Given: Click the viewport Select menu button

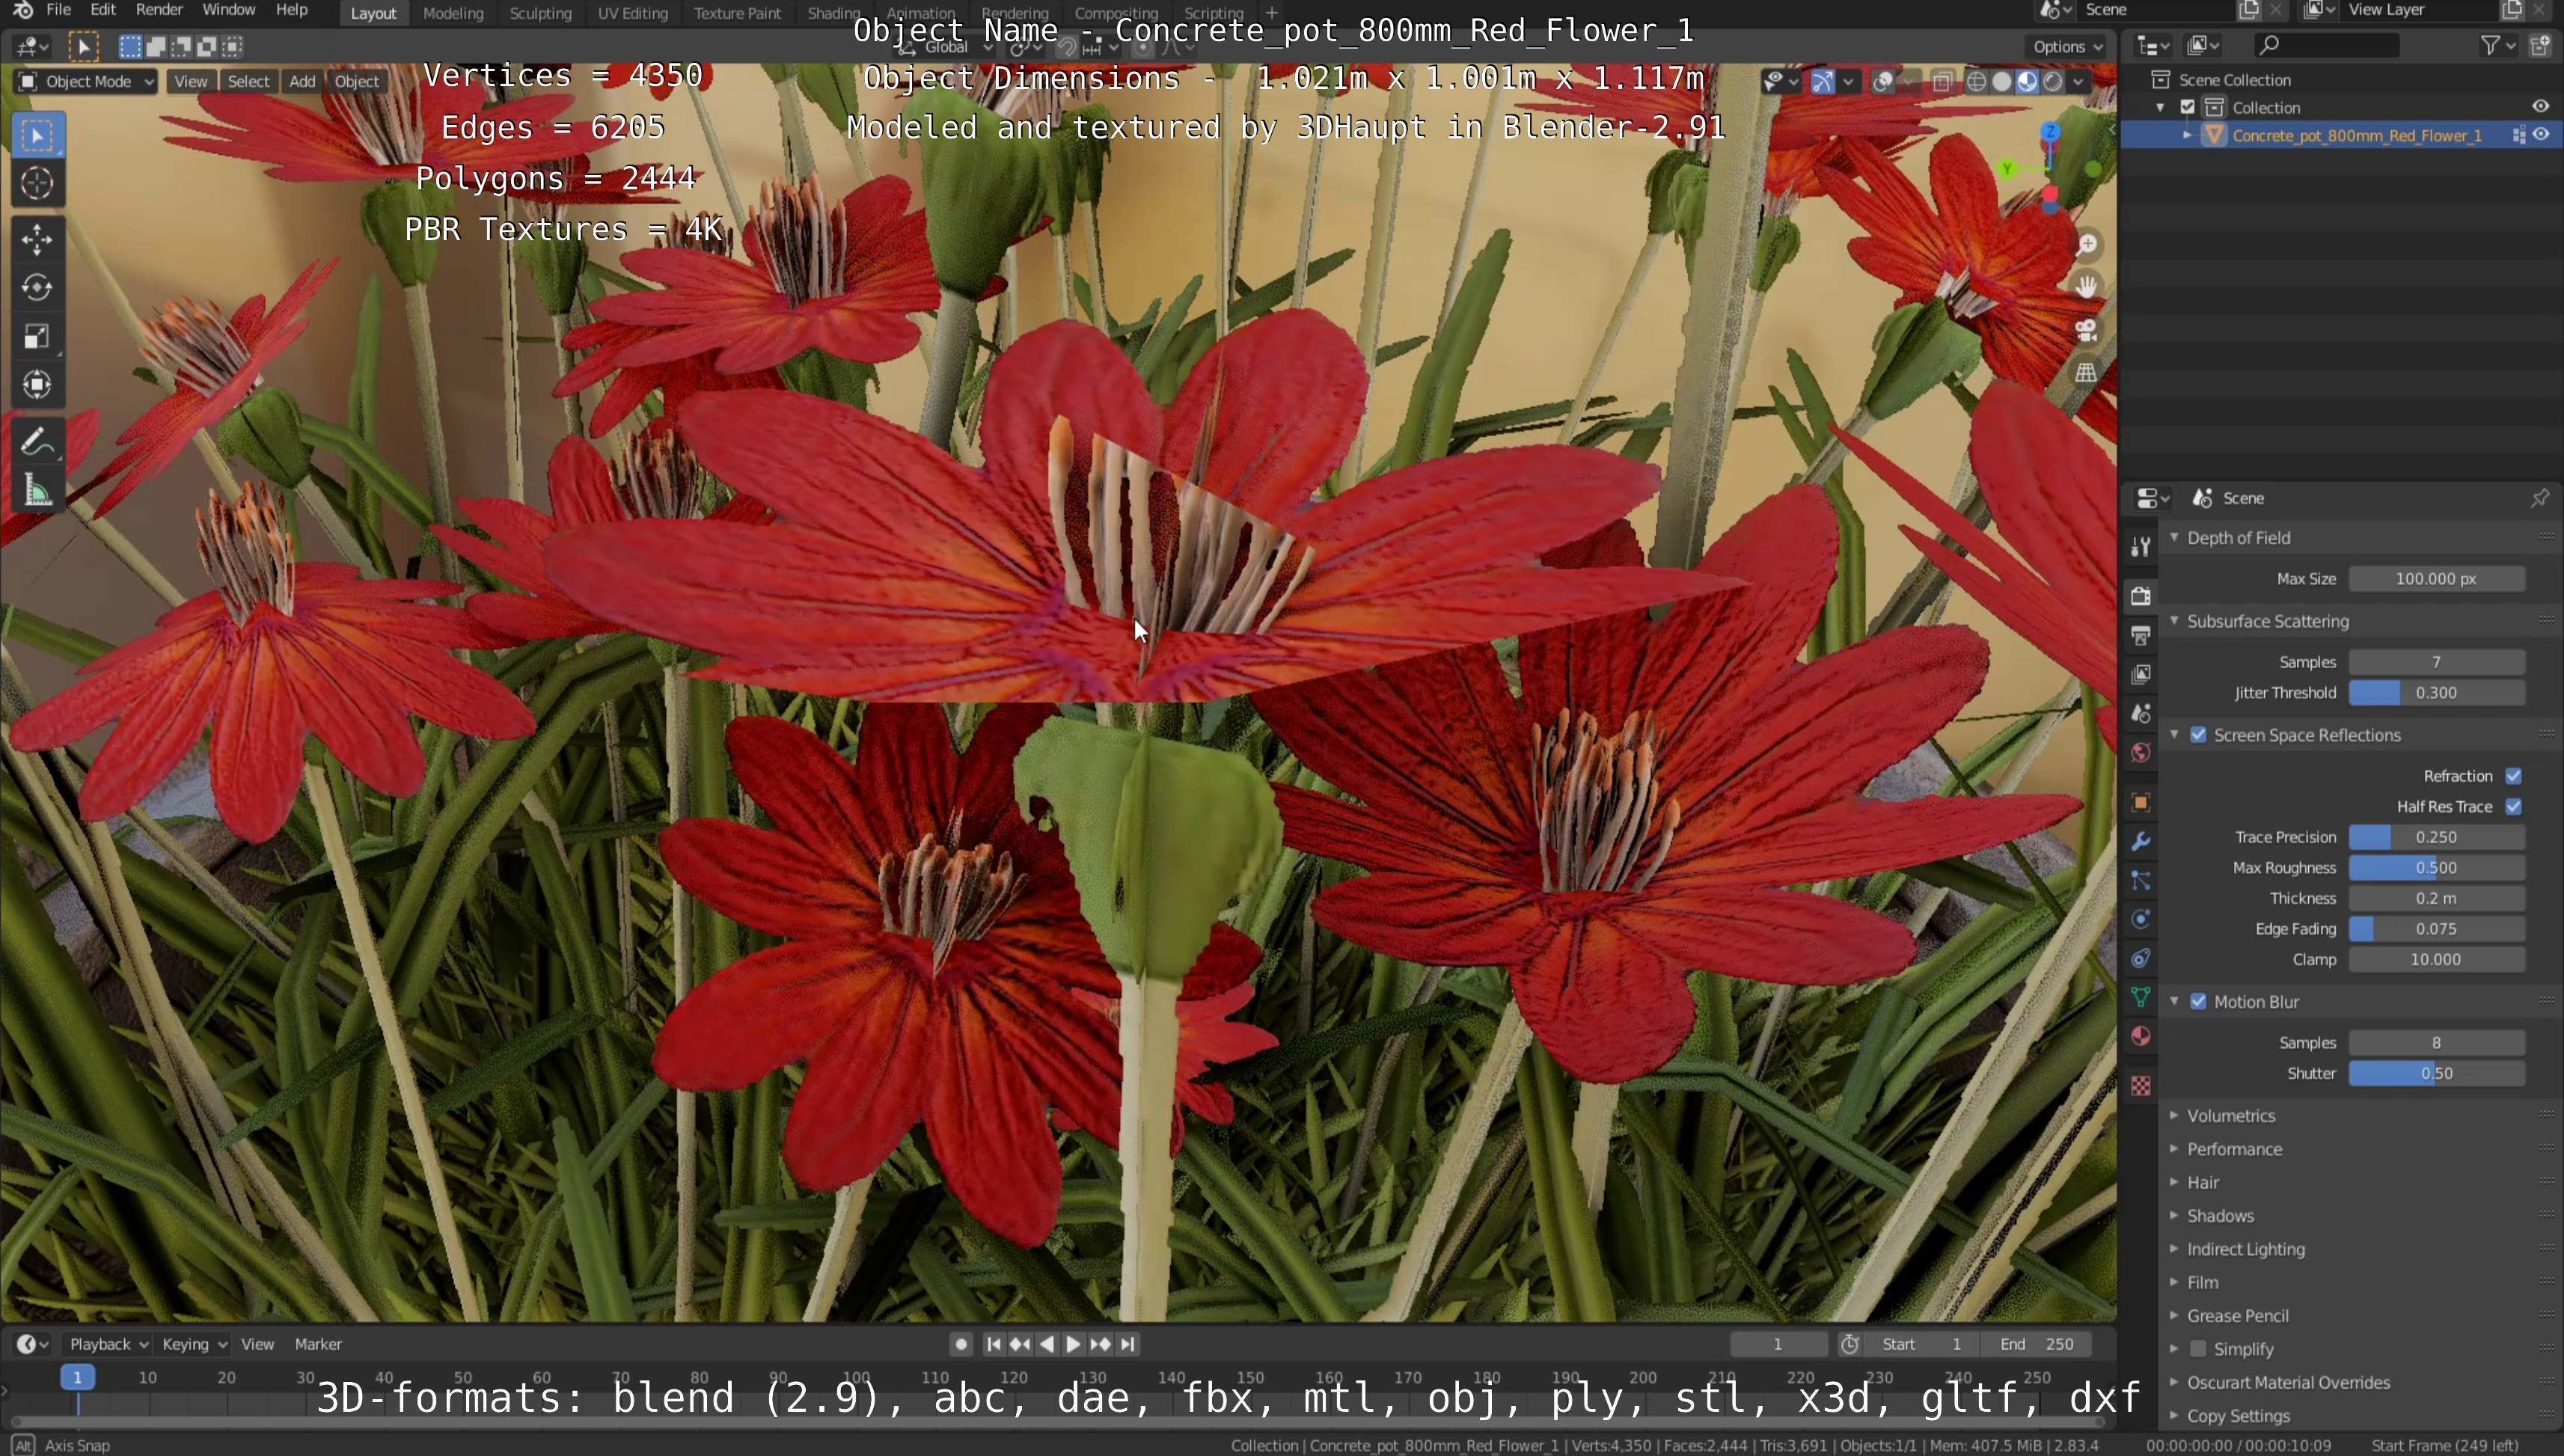Looking at the screenshot, I should click(248, 82).
